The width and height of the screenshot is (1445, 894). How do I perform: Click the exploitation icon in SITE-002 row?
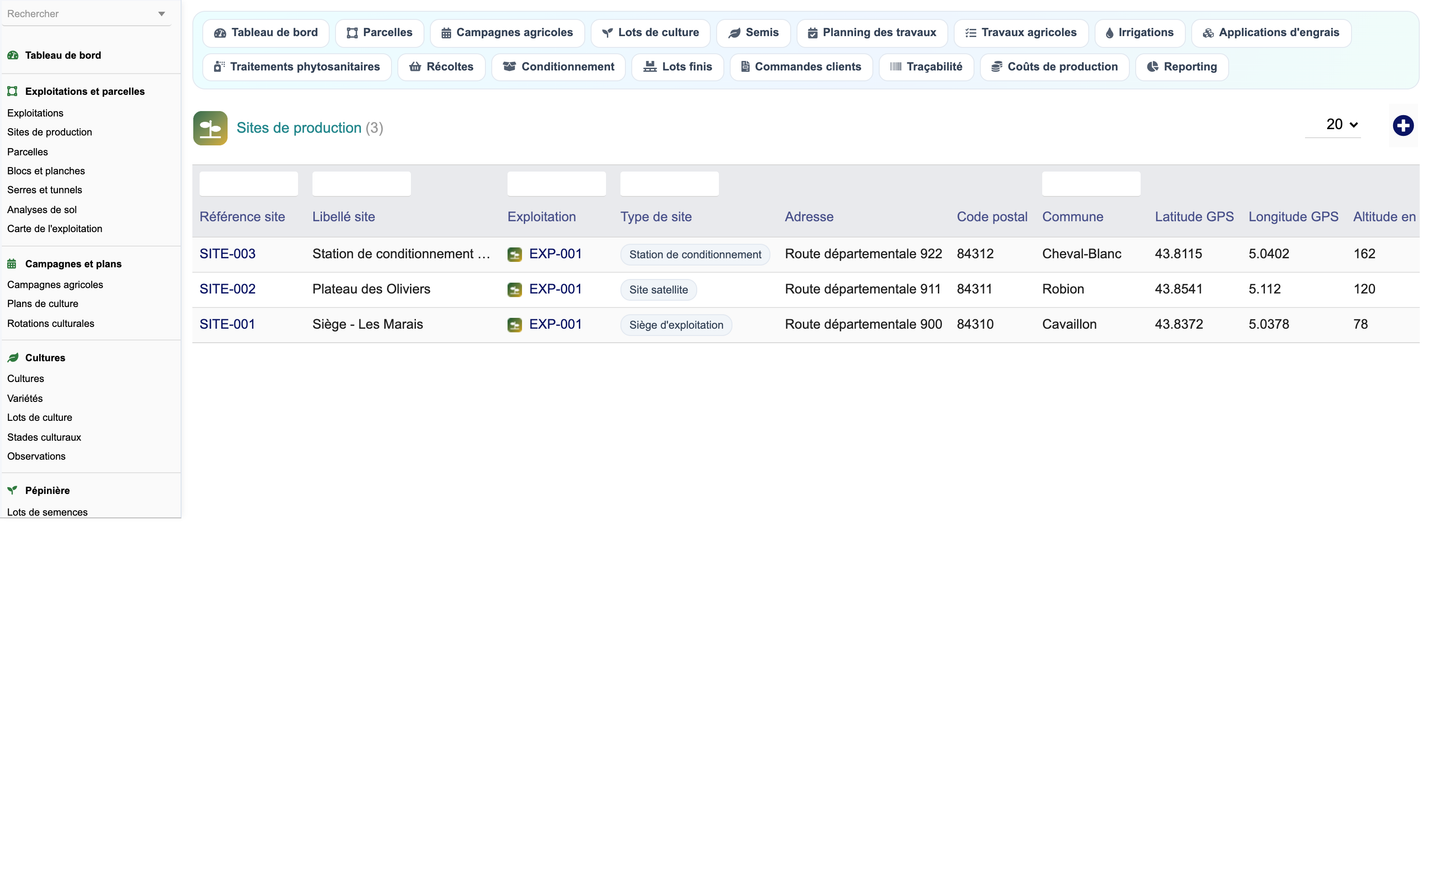click(x=515, y=289)
